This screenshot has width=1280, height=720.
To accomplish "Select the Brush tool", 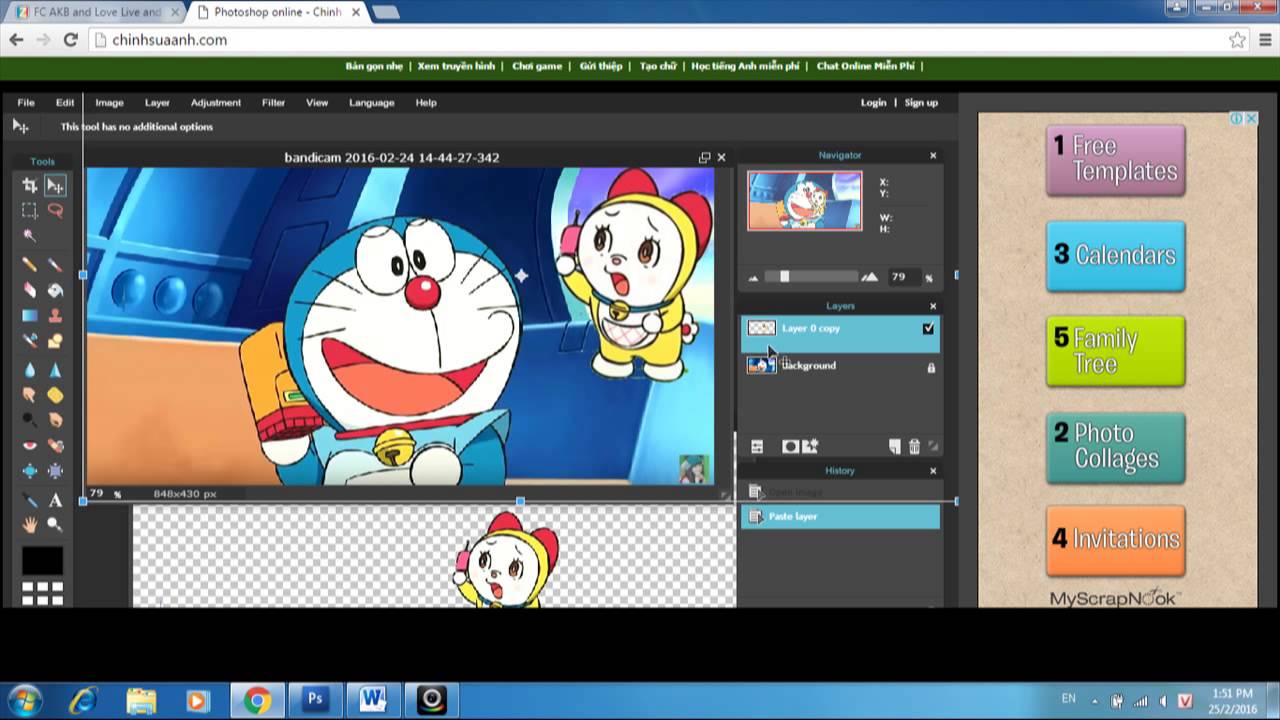I will tap(55, 265).
